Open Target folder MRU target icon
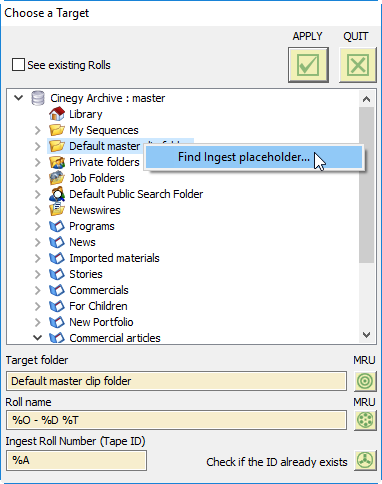The height and width of the screenshot is (484, 382). click(x=365, y=381)
